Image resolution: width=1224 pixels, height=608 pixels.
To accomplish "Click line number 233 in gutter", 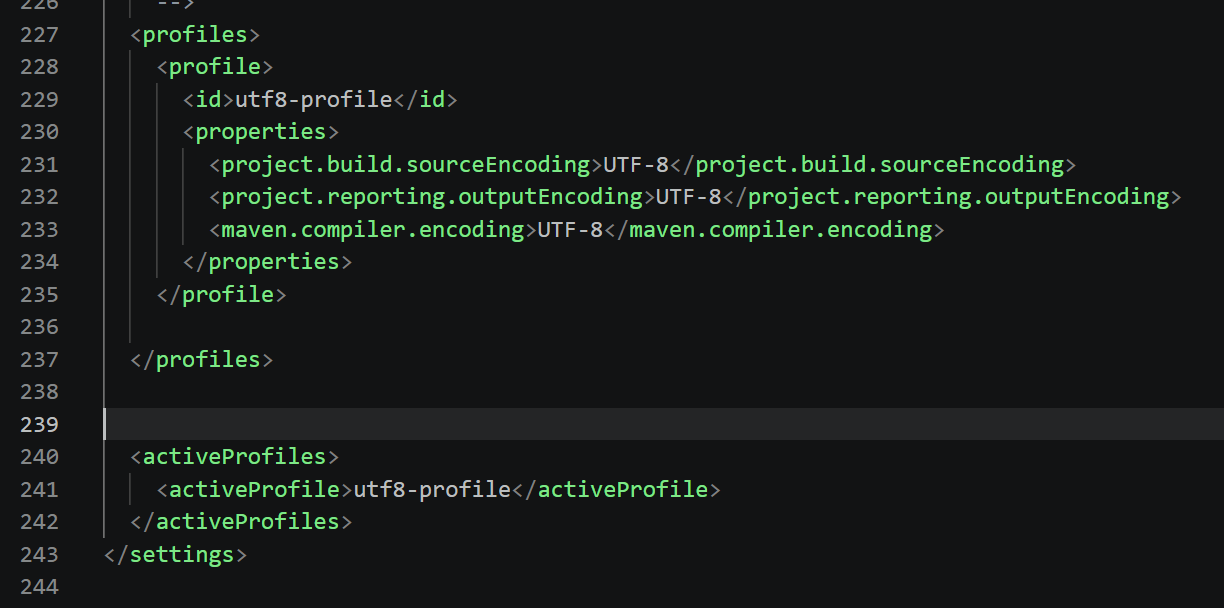I will click(39, 230).
